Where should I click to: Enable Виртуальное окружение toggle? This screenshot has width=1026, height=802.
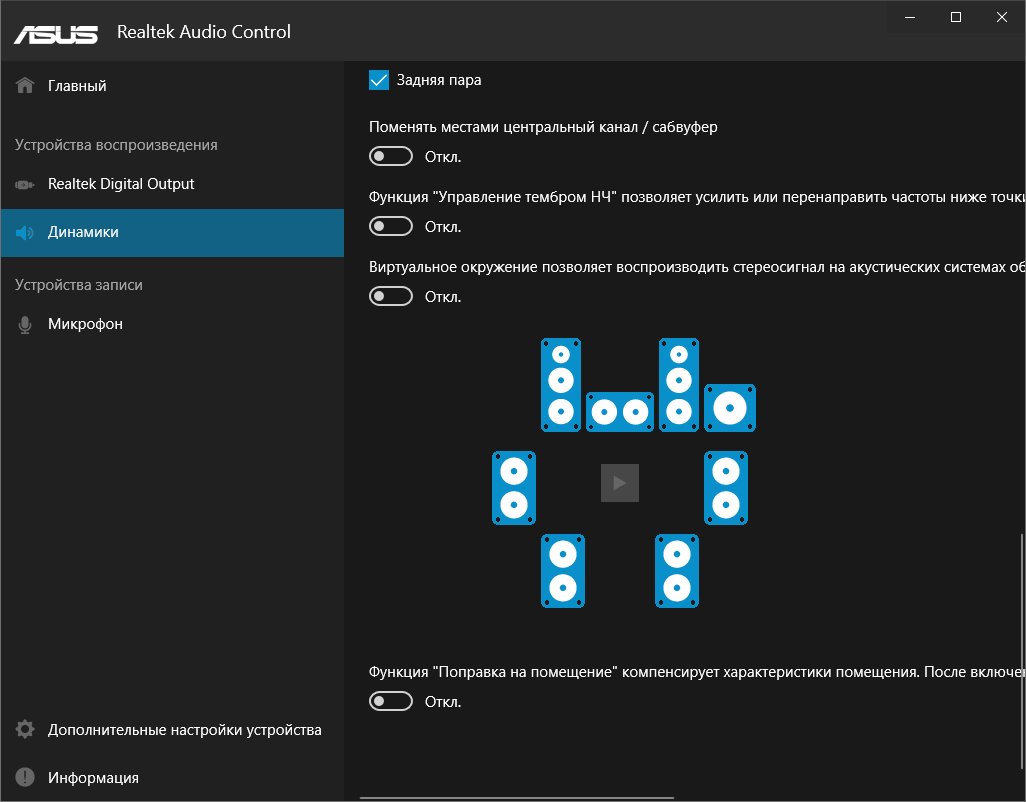coord(391,297)
